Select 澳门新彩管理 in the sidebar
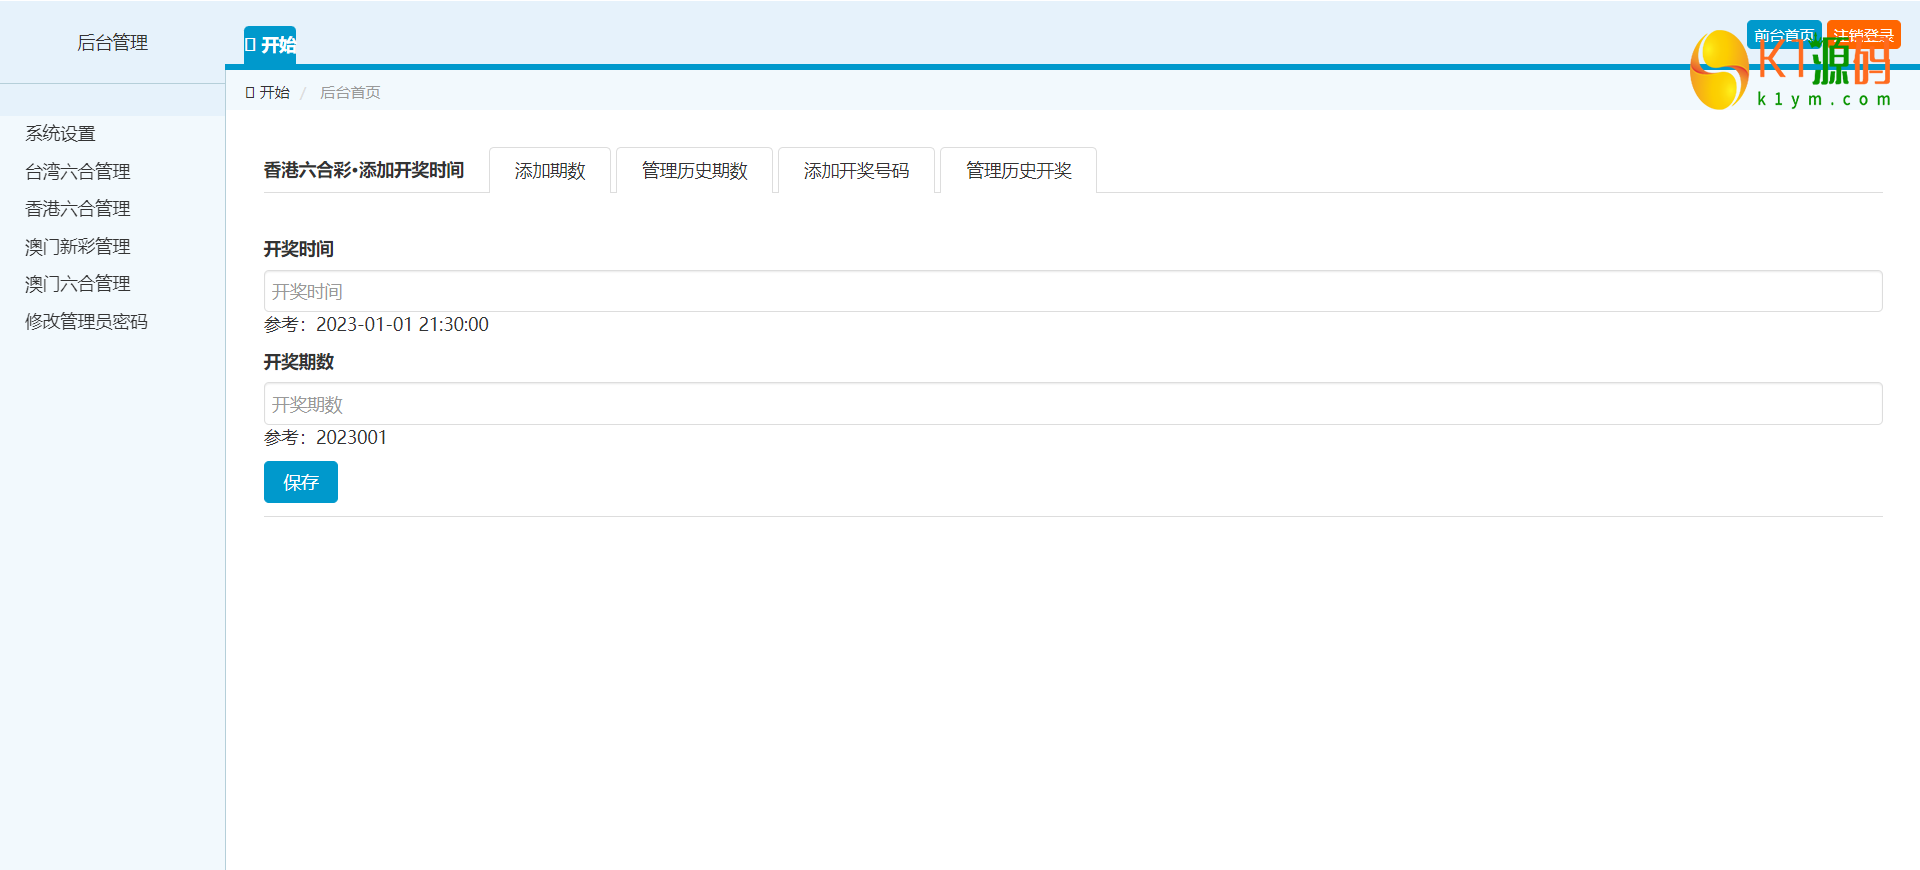 pyautogui.click(x=78, y=247)
